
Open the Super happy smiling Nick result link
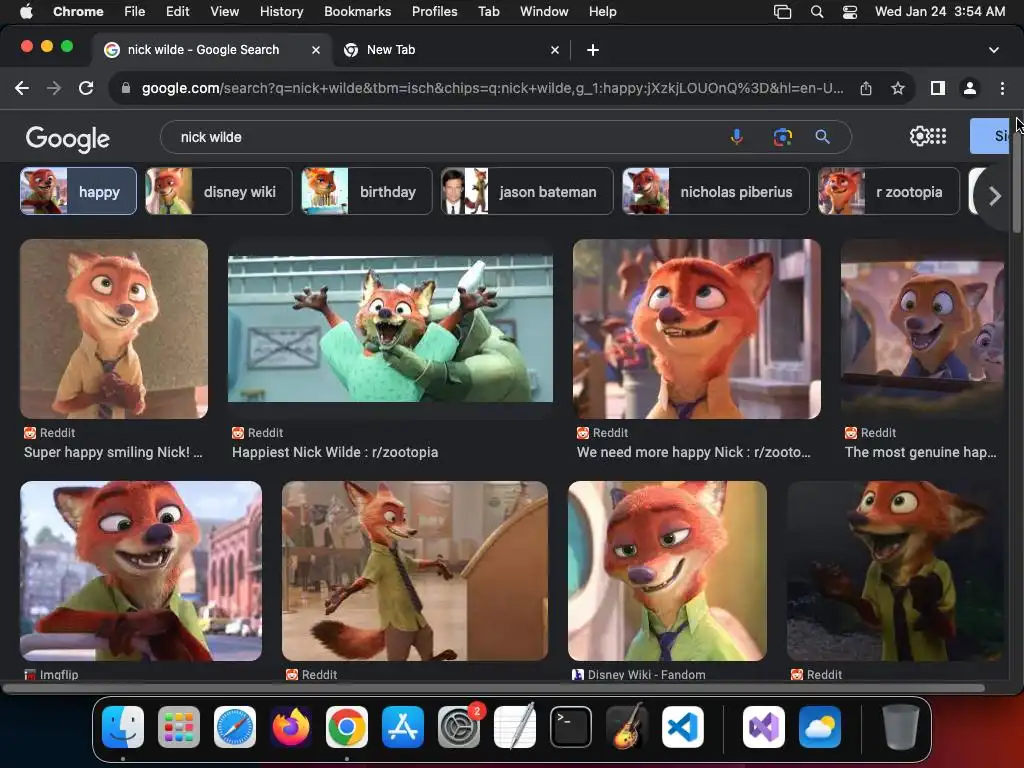pos(113,452)
